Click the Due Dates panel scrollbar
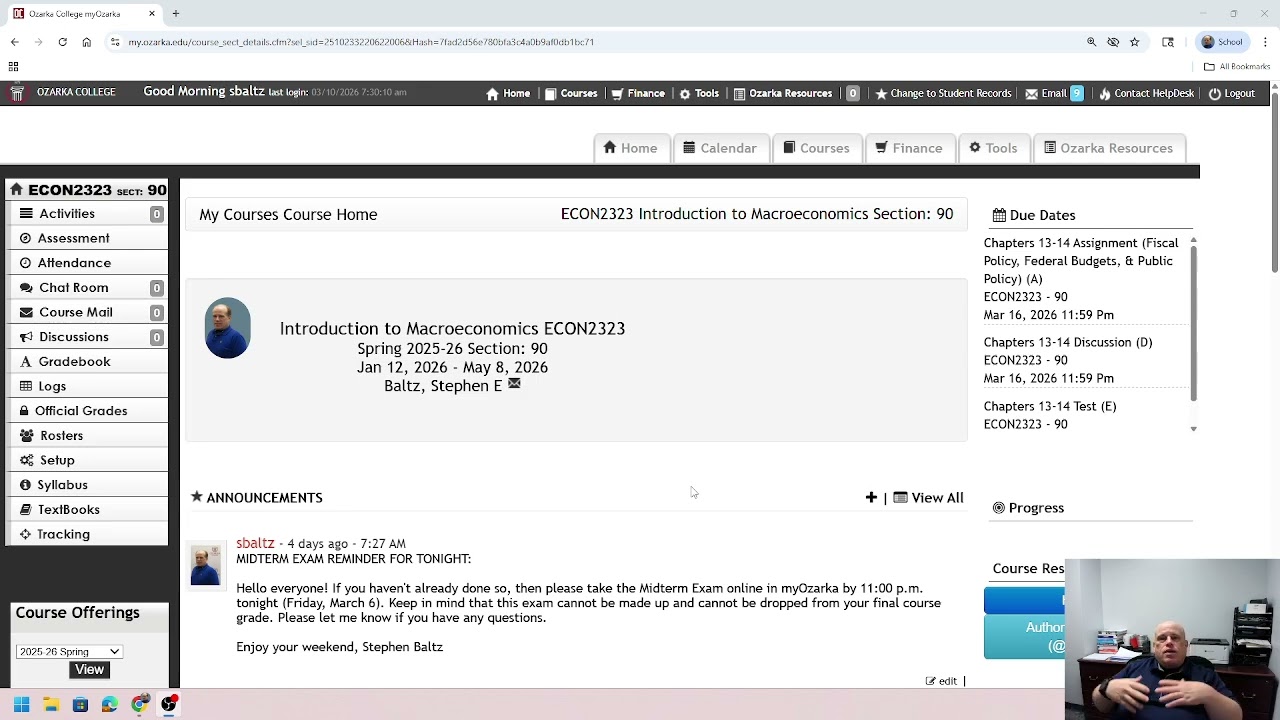Image resolution: width=1280 pixels, height=720 pixels. click(1193, 323)
